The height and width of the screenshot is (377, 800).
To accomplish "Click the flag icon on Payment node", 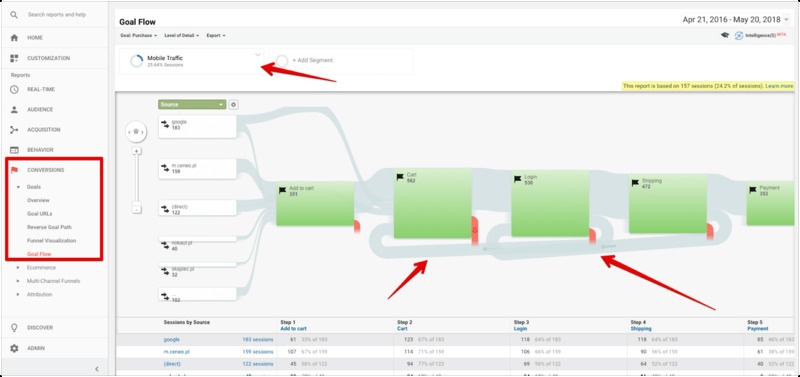I will [x=753, y=190].
